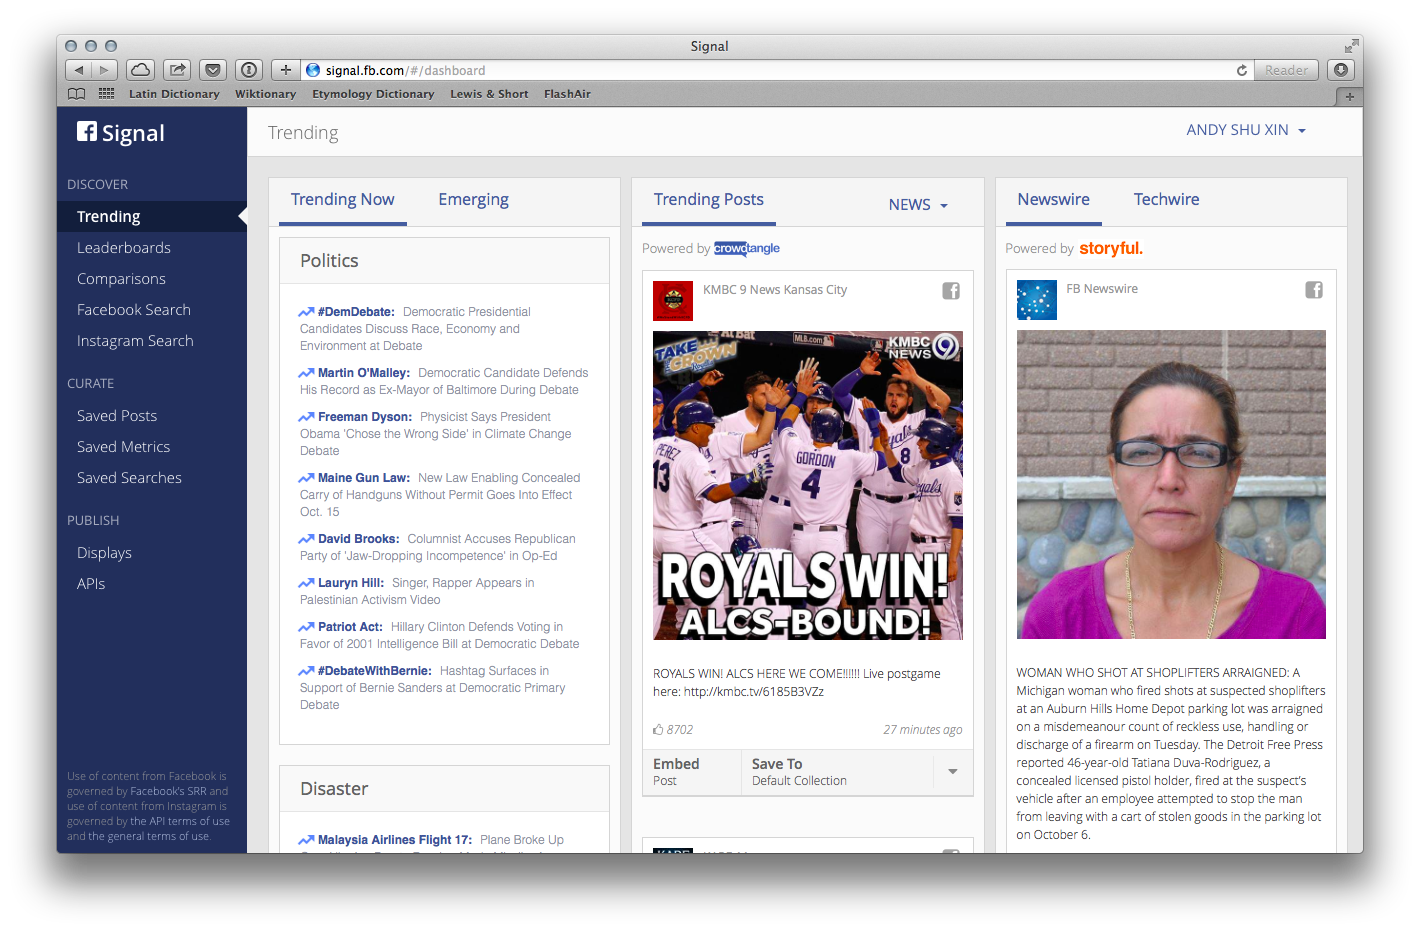This screenshot has width=1420, height=932.
Task: Click Facebook icon on KMBC 9 post
Action: click(951, 291)
